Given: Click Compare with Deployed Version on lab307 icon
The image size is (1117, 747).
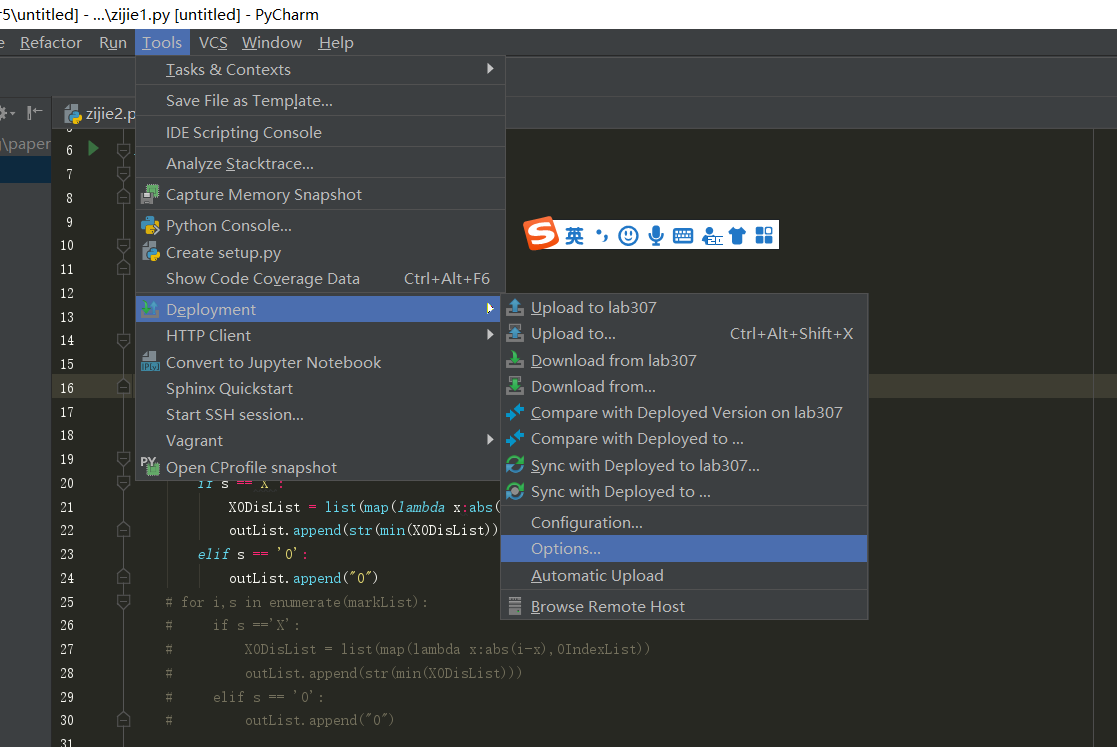Looking at the screenshot, I should (515, 412).
